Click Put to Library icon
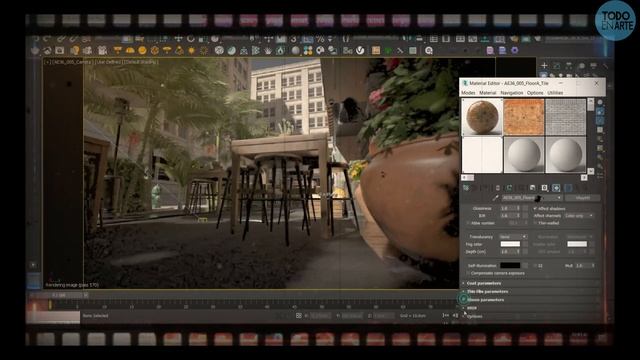The width and height of the screenshot is (640, 360). pyautogui.click(x=532, y=188)
